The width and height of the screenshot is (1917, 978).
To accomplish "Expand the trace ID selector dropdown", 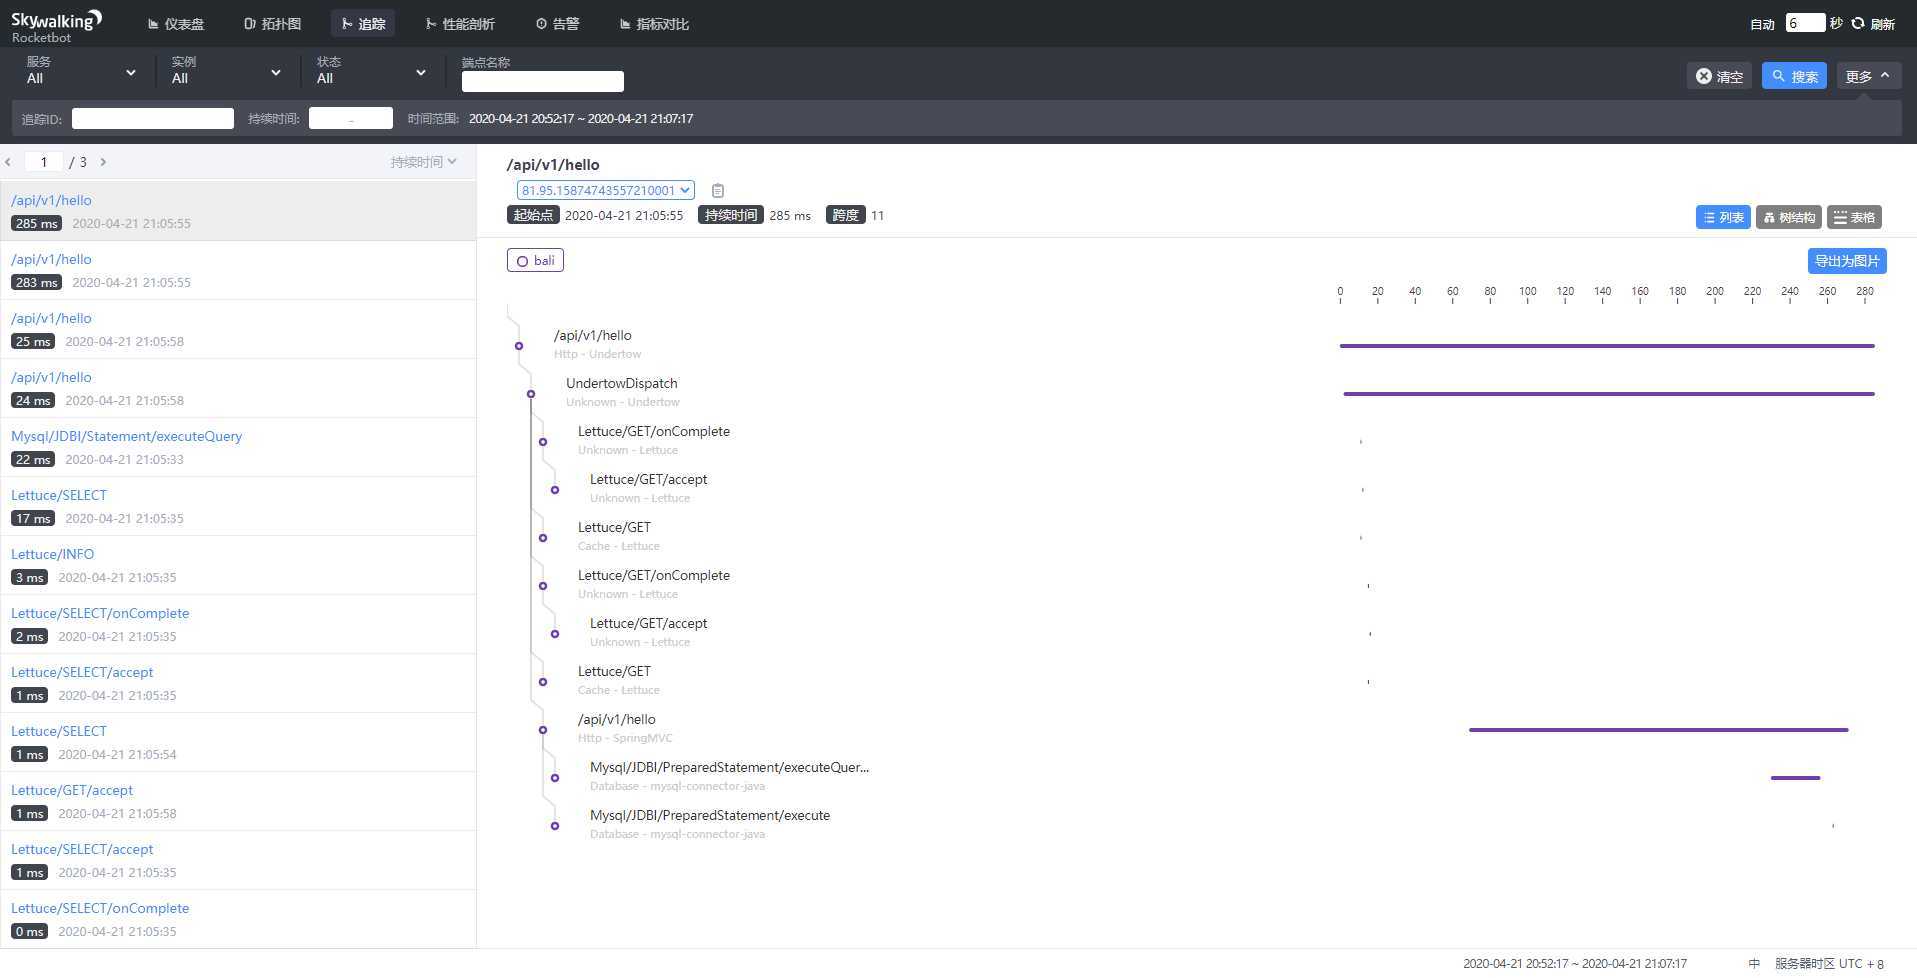I will click(605, 190).
